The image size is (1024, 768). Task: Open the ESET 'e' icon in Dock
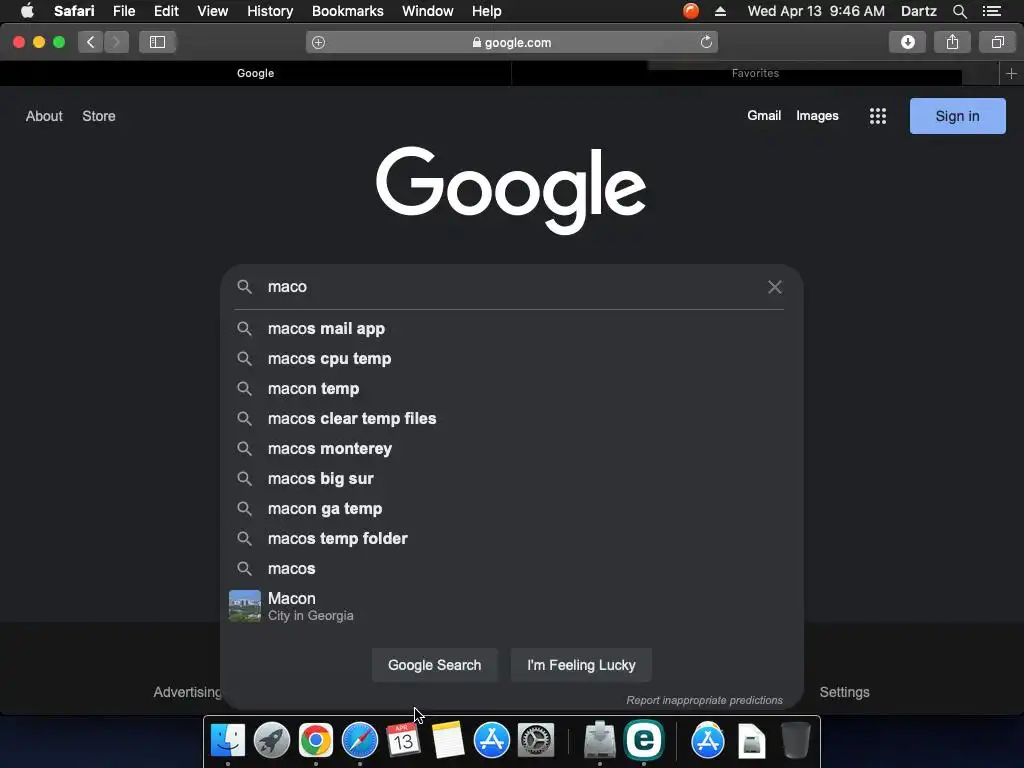644,740
